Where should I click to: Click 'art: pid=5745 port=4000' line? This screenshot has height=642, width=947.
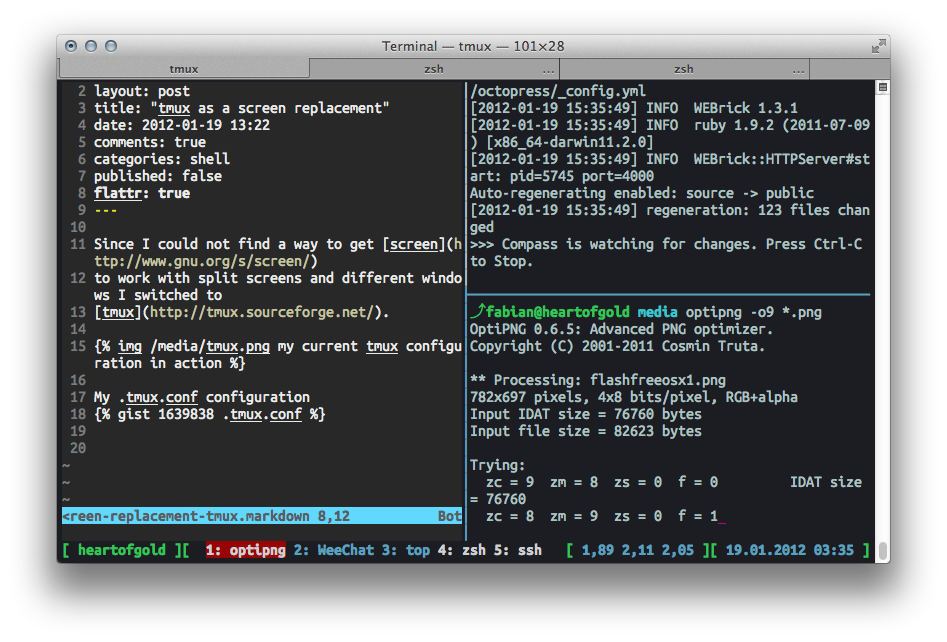point(562,176)
